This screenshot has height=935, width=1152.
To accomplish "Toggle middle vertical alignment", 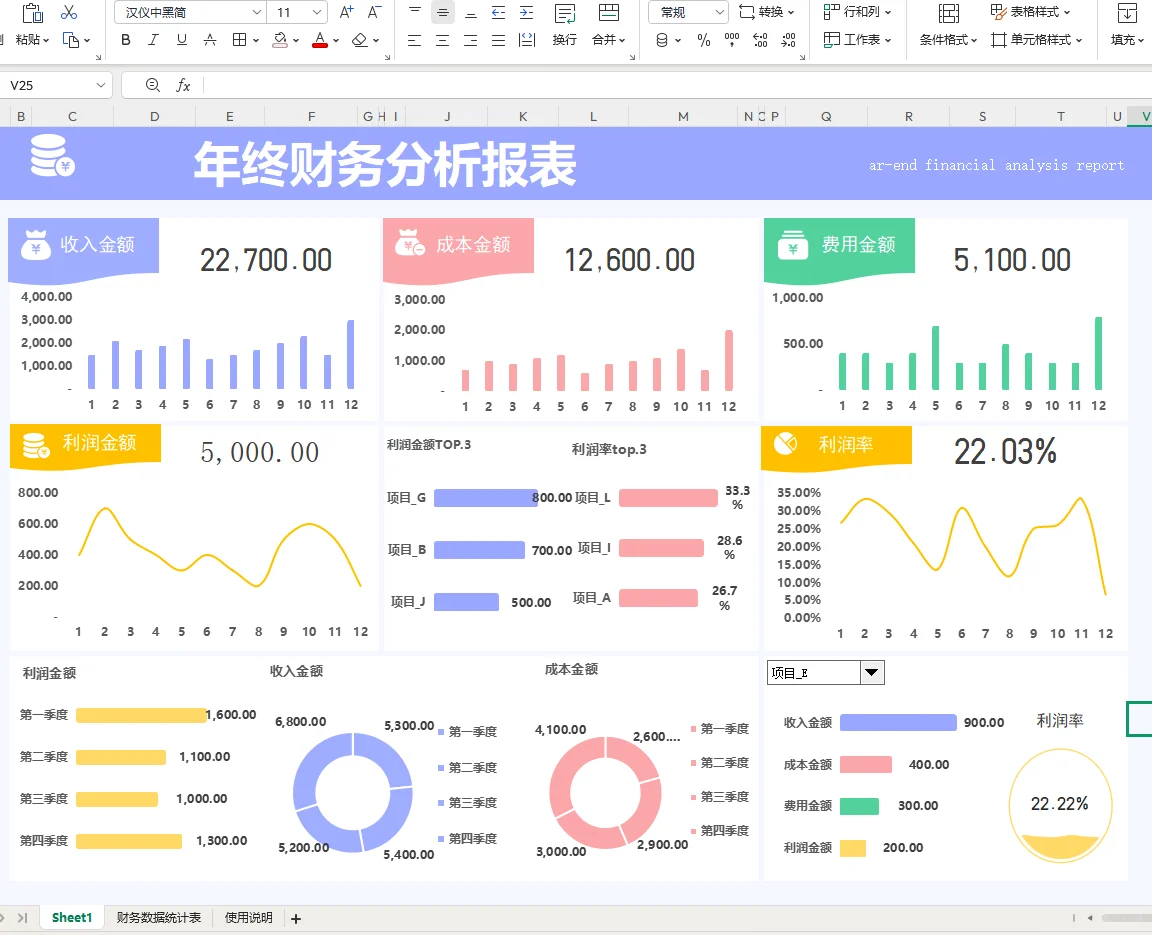I will [442, 12].
